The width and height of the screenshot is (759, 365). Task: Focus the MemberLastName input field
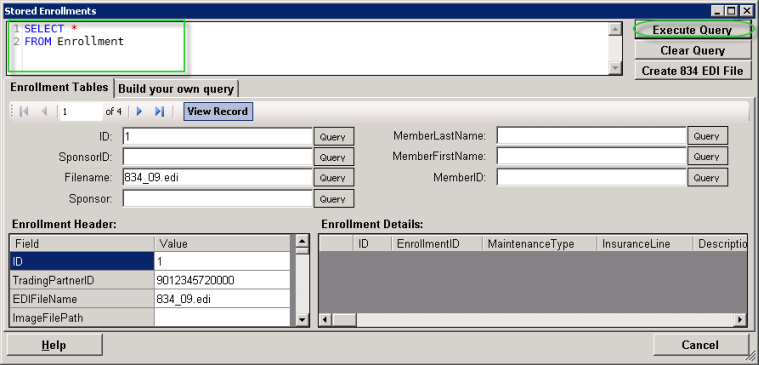pos(592,136)
